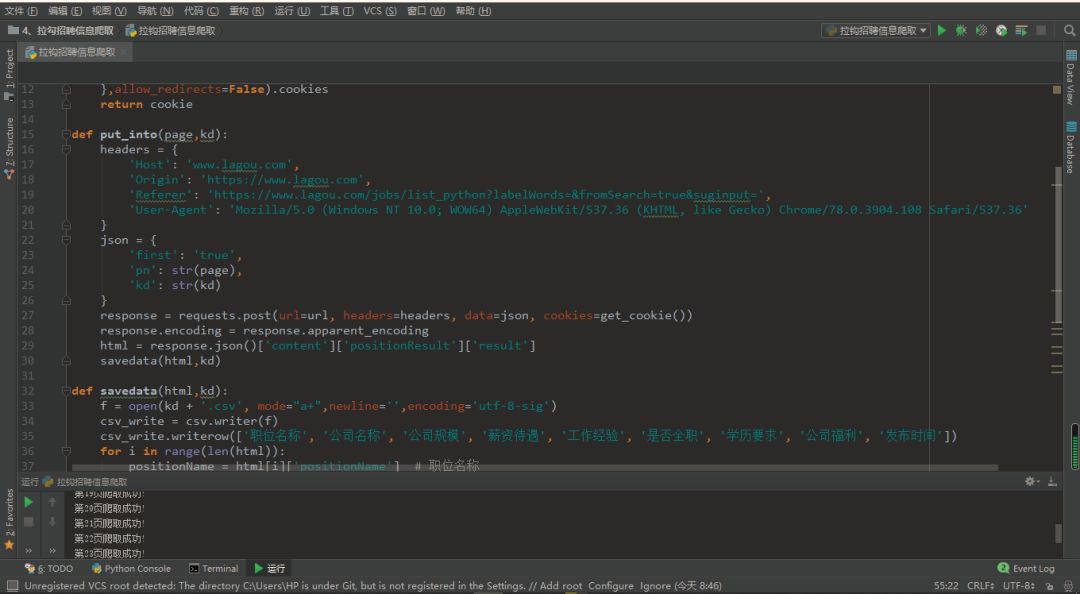Open Search Everywhere magnifier icon
The image size is (1080, 594).
click(x=1069, y=30)
